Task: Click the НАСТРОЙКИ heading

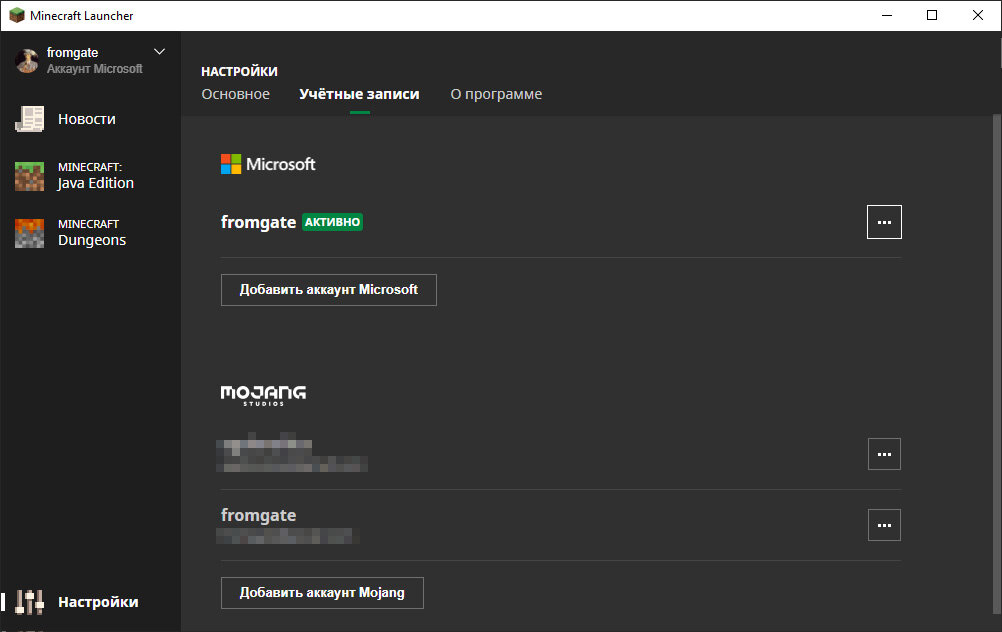Action: pyautogui.click(x=240, y=72)
